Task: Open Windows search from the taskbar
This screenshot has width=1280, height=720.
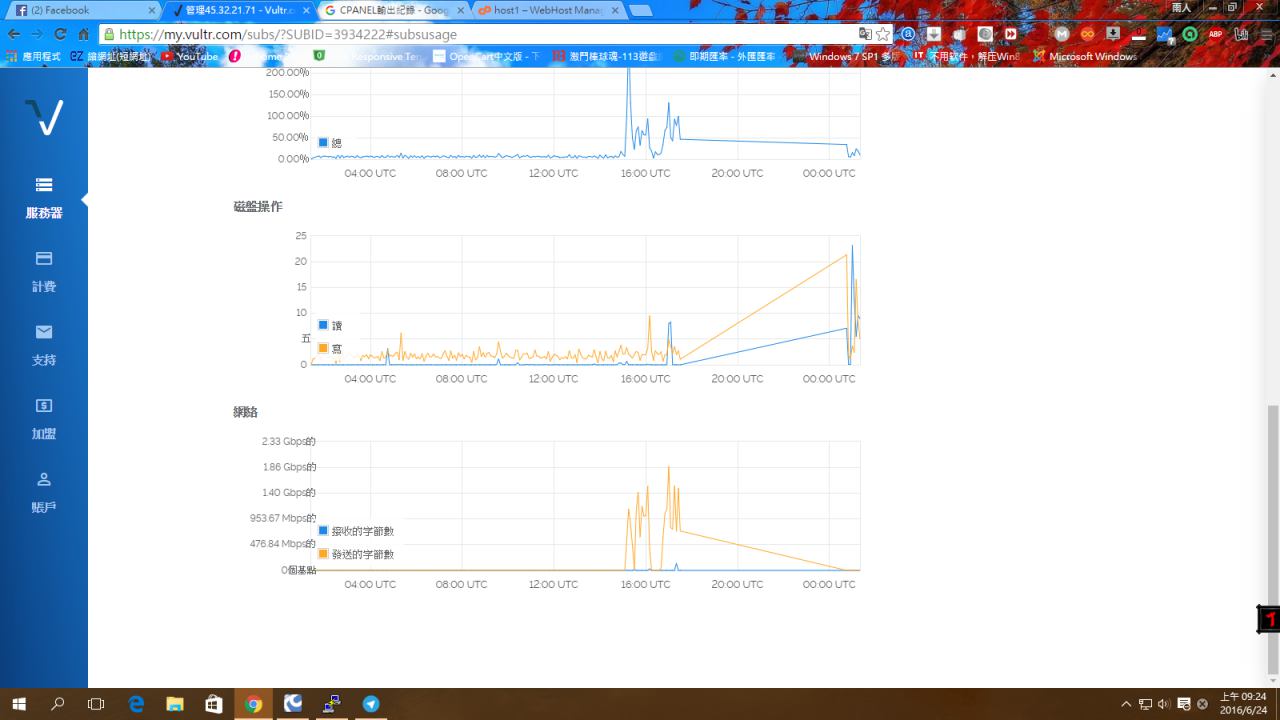Action: (58, 704)
